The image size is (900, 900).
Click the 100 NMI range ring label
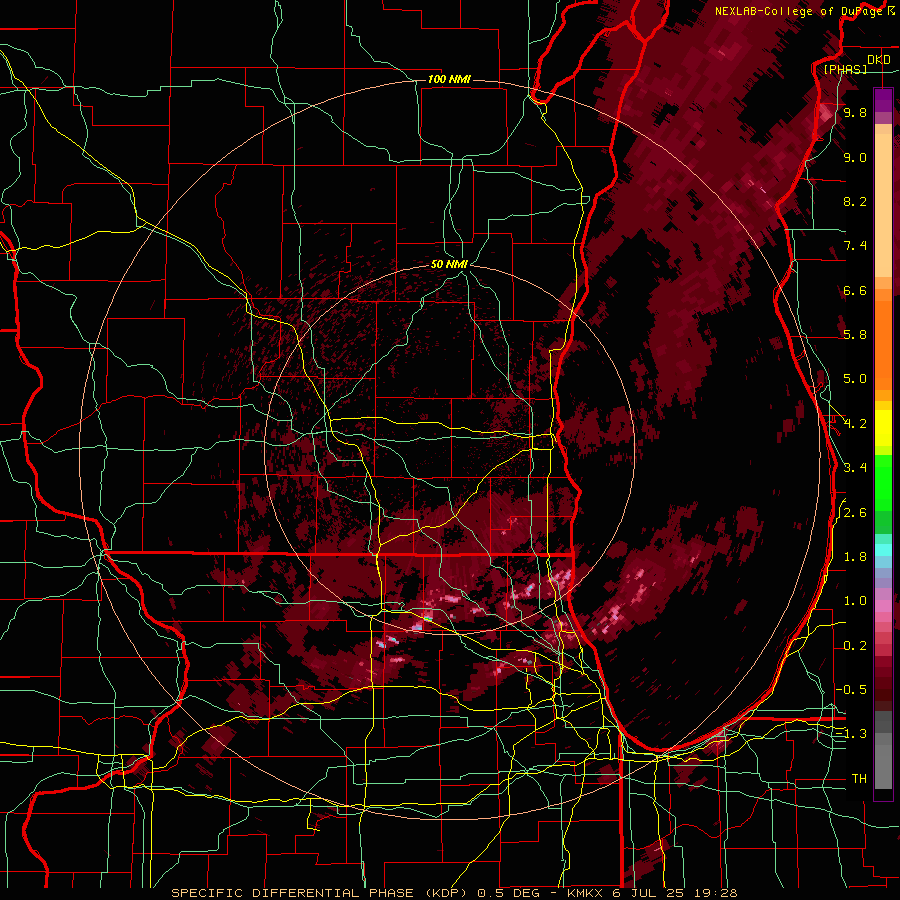point(449,79)
